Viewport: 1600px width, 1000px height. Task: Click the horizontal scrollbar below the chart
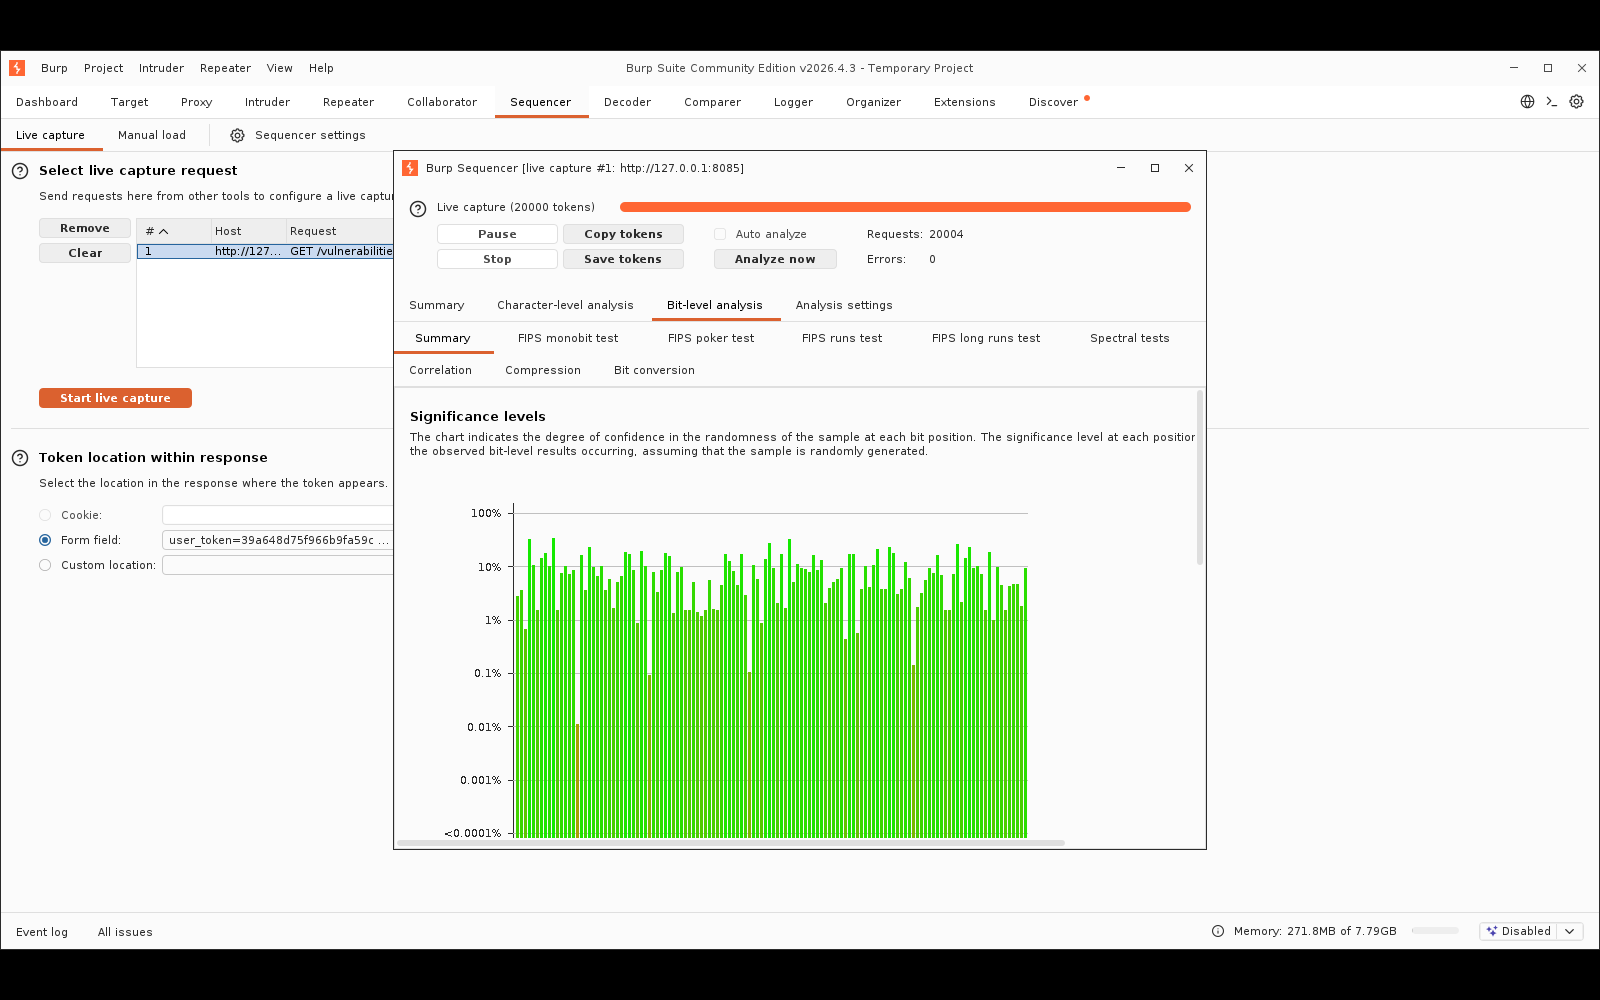click(x=730, y=843)
